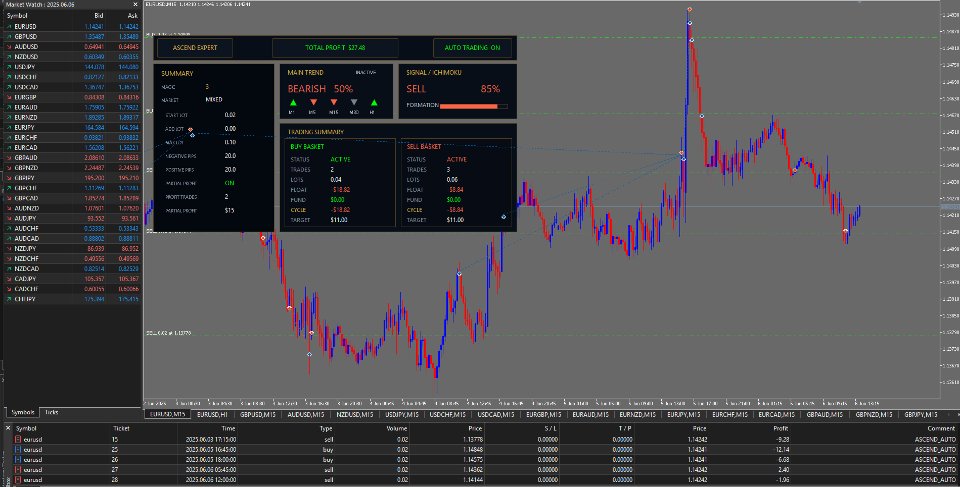The width and height of the screenshot is (960, 487).
Task: Open the EURJPY,M15 chart tab
Action: coord(684,415)
